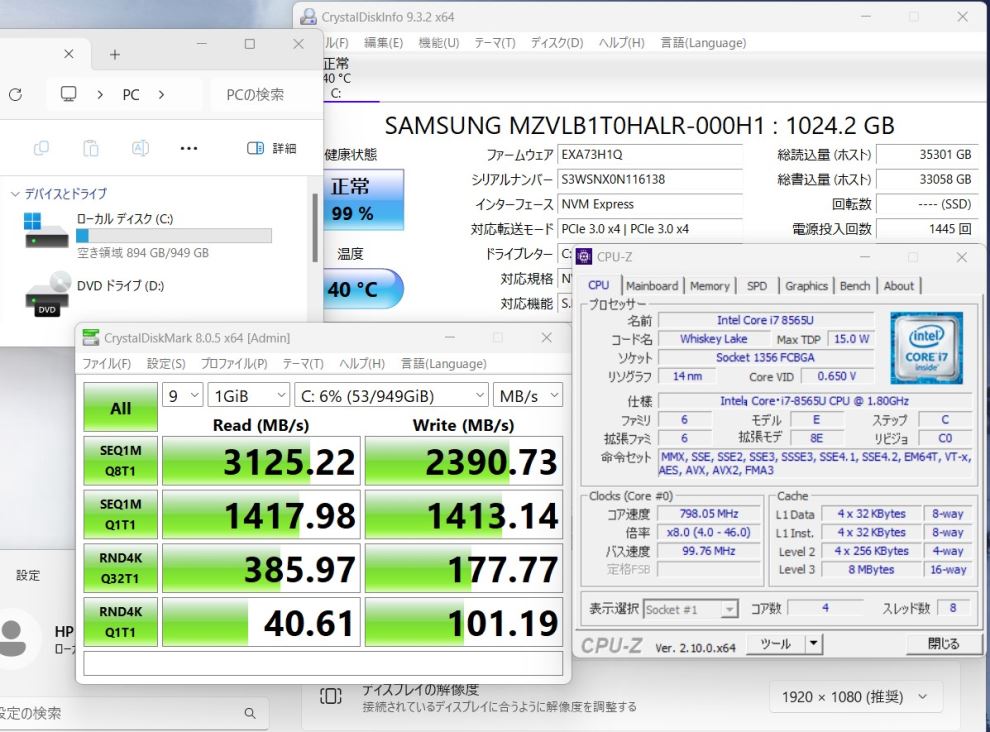Viewport: 990px width, 732px height.
Task: Switch to the SPD tab in CPU-Z
Action: tap(757, 286)
